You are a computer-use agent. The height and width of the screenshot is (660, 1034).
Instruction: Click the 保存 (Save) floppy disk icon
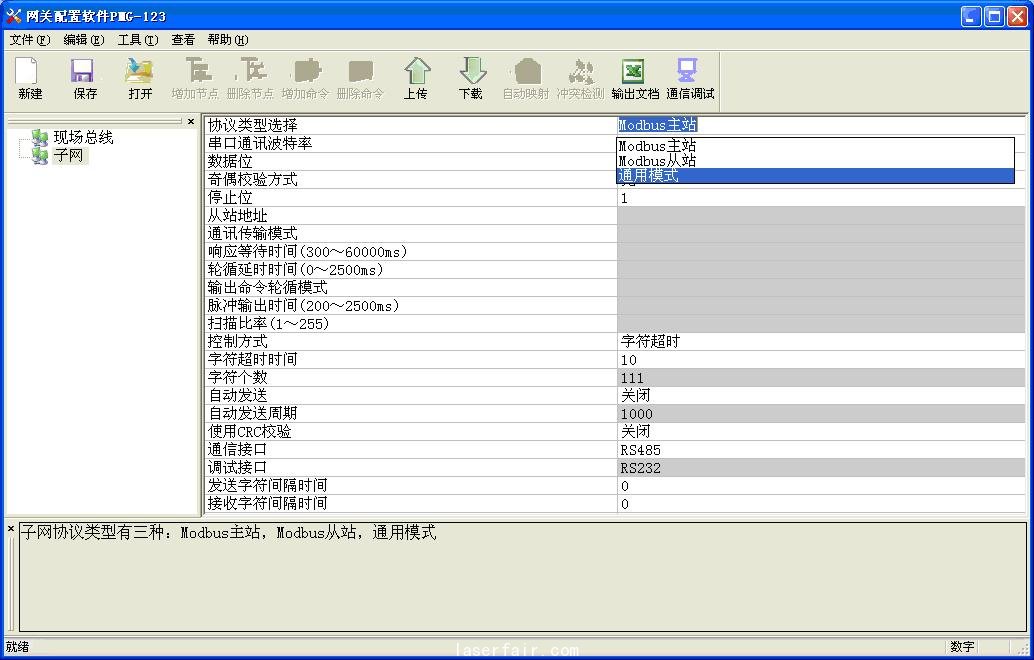pyautogui.click(x=85, y=72)
